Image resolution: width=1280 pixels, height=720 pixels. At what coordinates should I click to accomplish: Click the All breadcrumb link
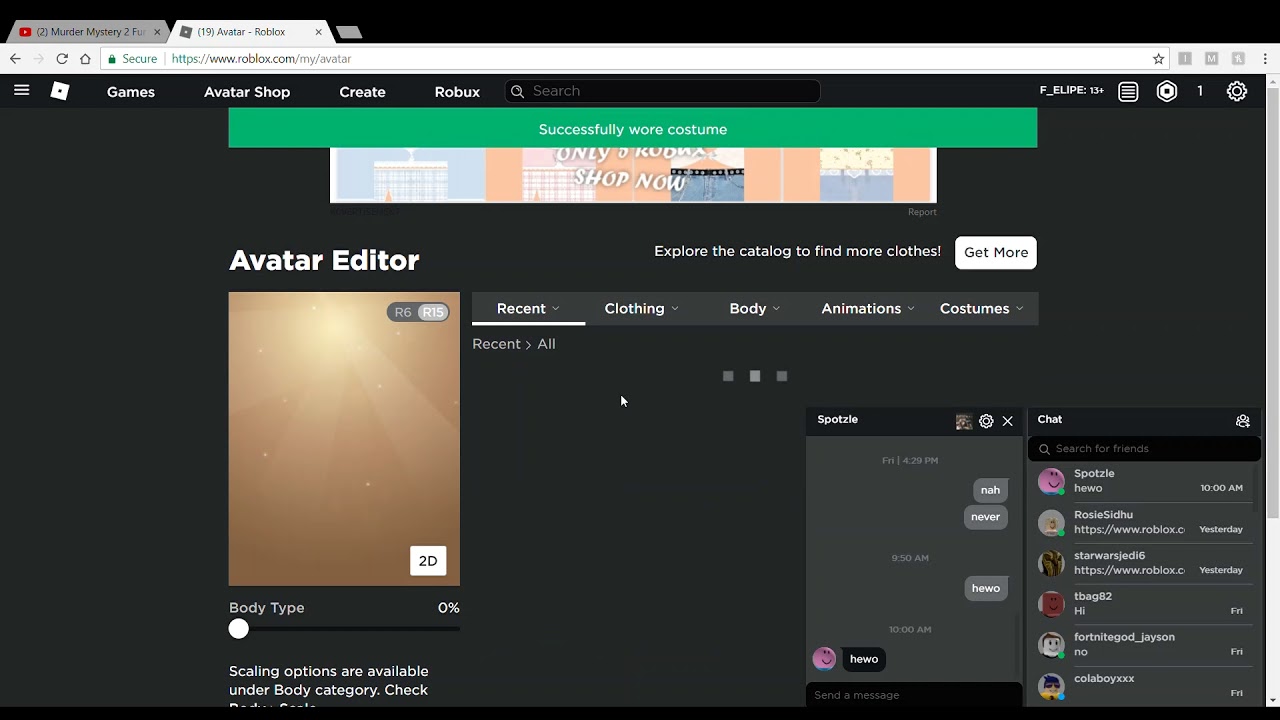tap(546, 344)
